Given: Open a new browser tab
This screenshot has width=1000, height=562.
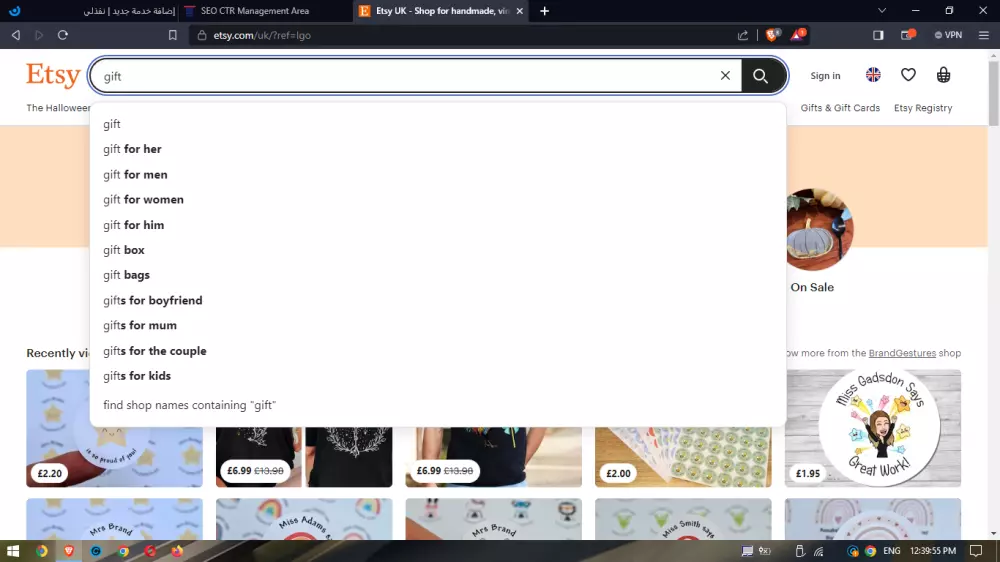Looking at the screenshot, I should [x=544, y=11].
